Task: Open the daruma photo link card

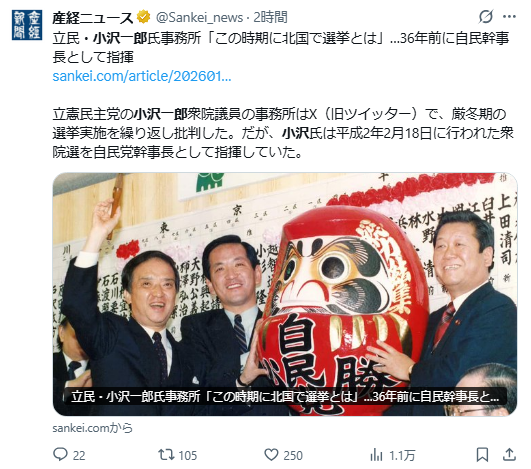Action: click(x=285, y=294)
